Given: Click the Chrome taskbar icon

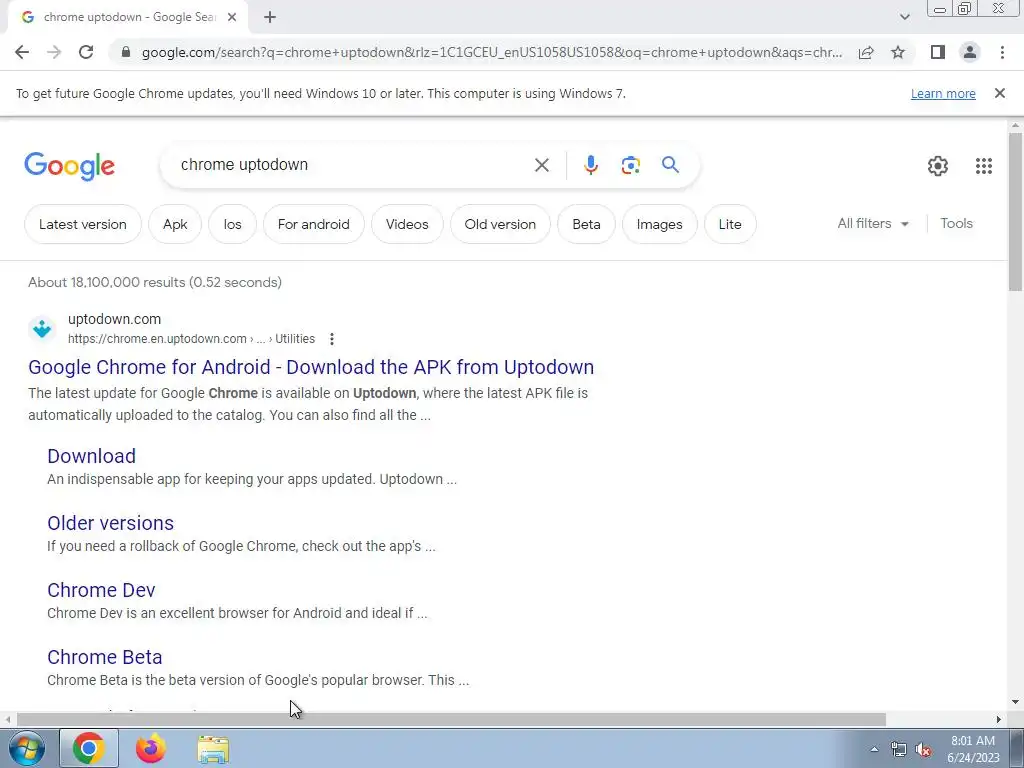Looking at the screenshot, I should tap(89, 748).
